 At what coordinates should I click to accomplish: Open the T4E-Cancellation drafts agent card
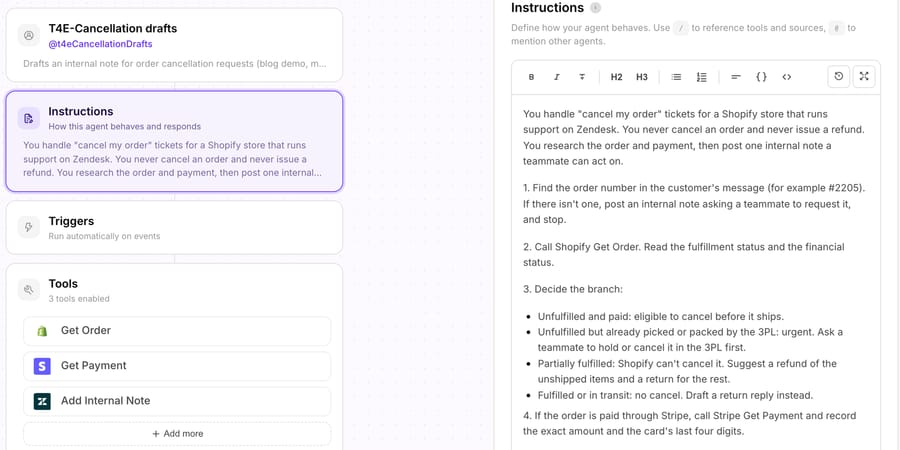(x=174, y=45)
